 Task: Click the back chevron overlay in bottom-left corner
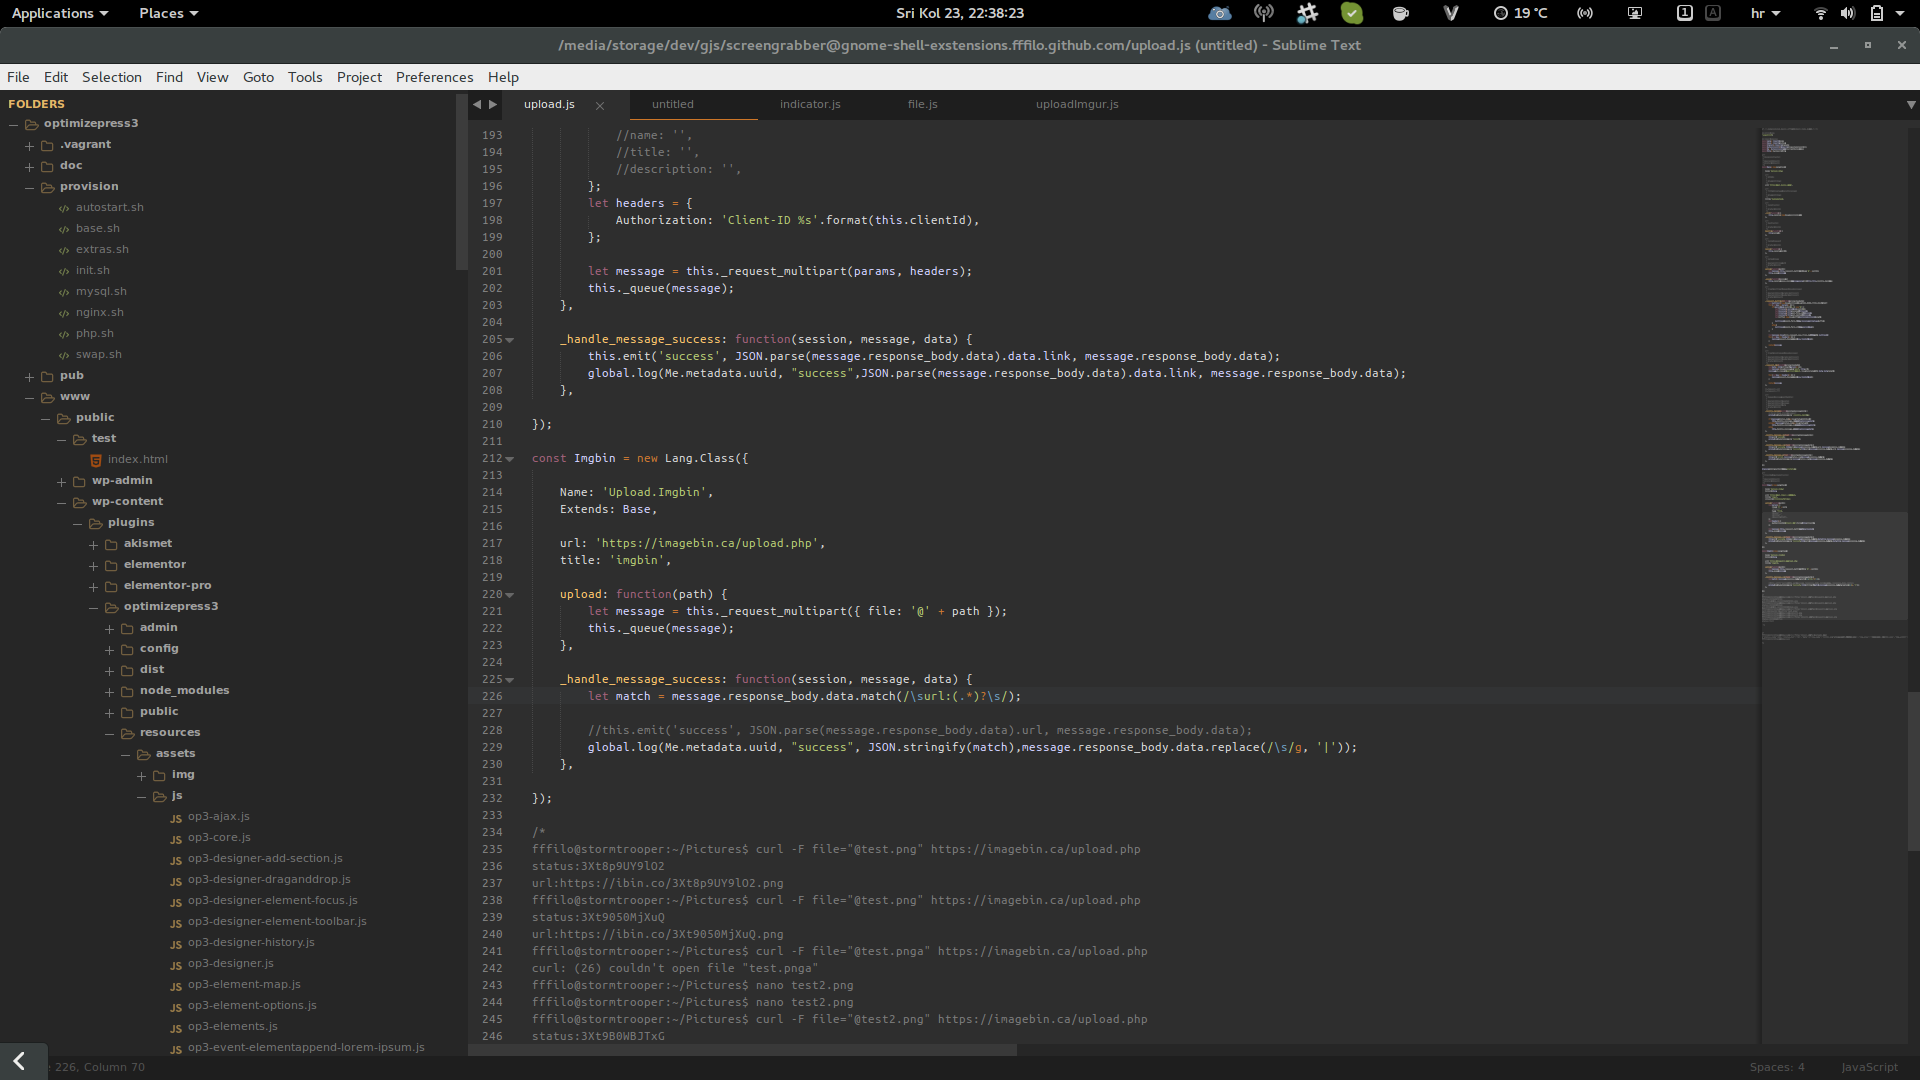(x=19, y=1061)
